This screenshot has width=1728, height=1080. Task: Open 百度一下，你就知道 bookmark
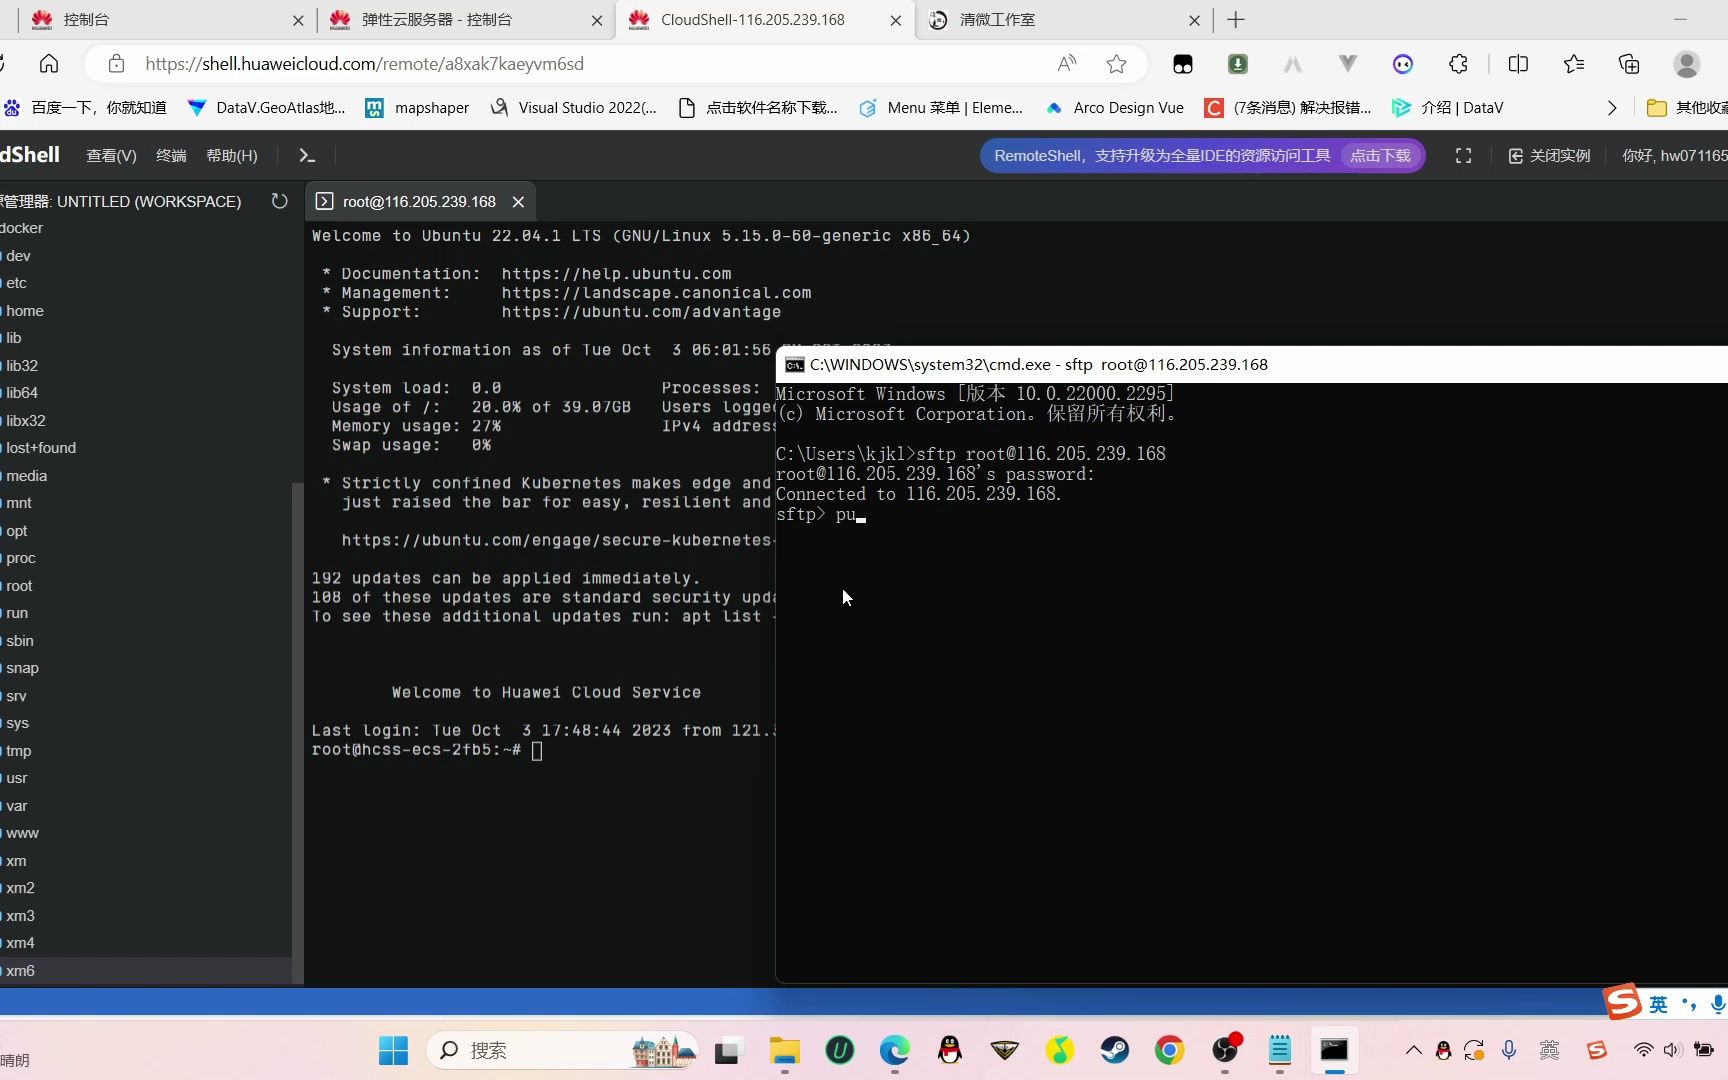pos(86,108)
